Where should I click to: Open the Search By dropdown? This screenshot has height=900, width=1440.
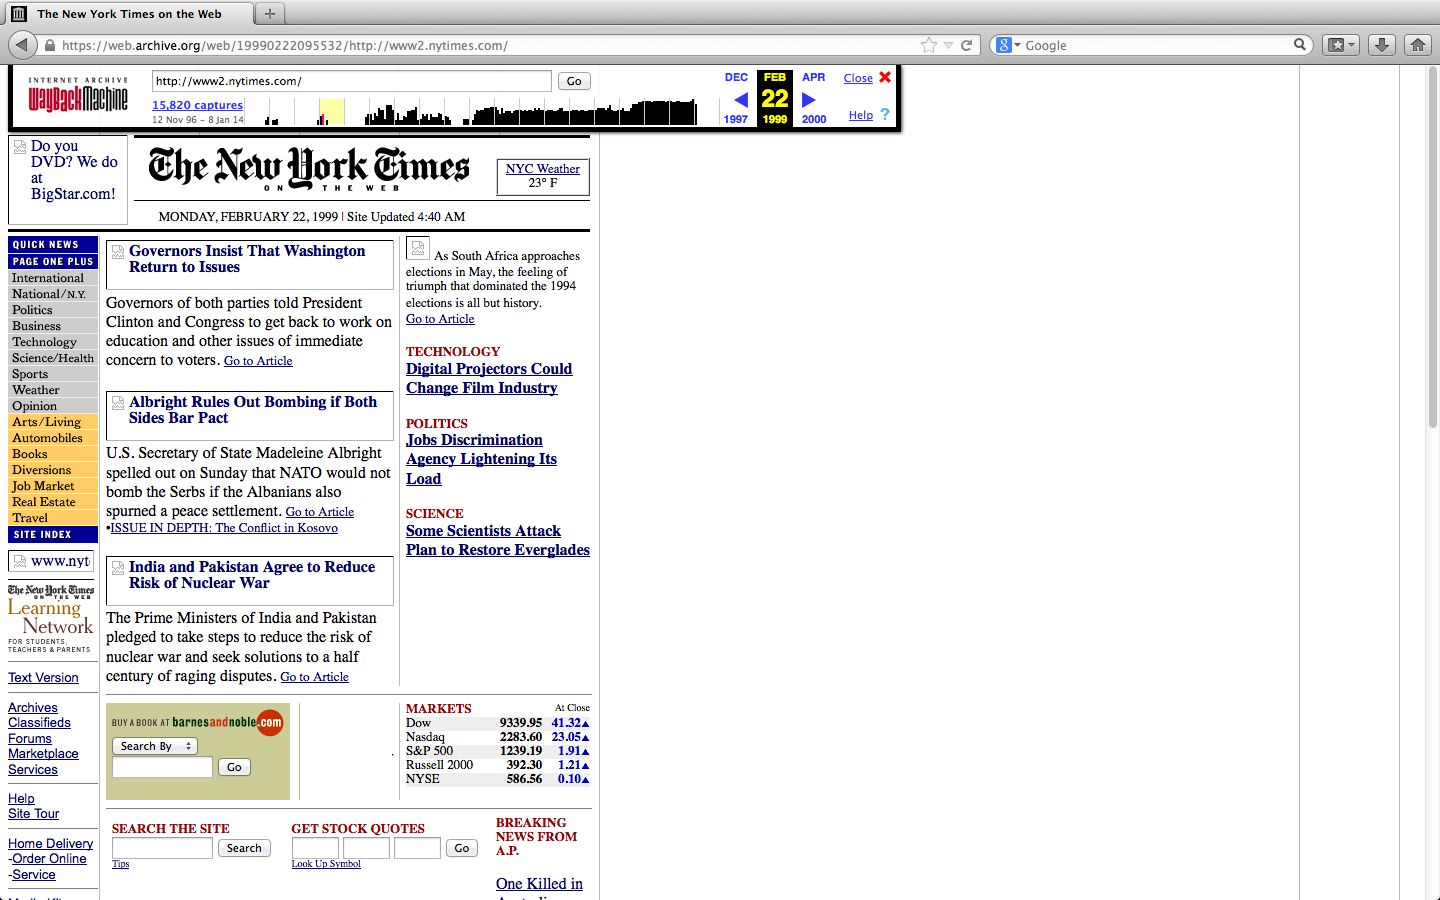155,746
